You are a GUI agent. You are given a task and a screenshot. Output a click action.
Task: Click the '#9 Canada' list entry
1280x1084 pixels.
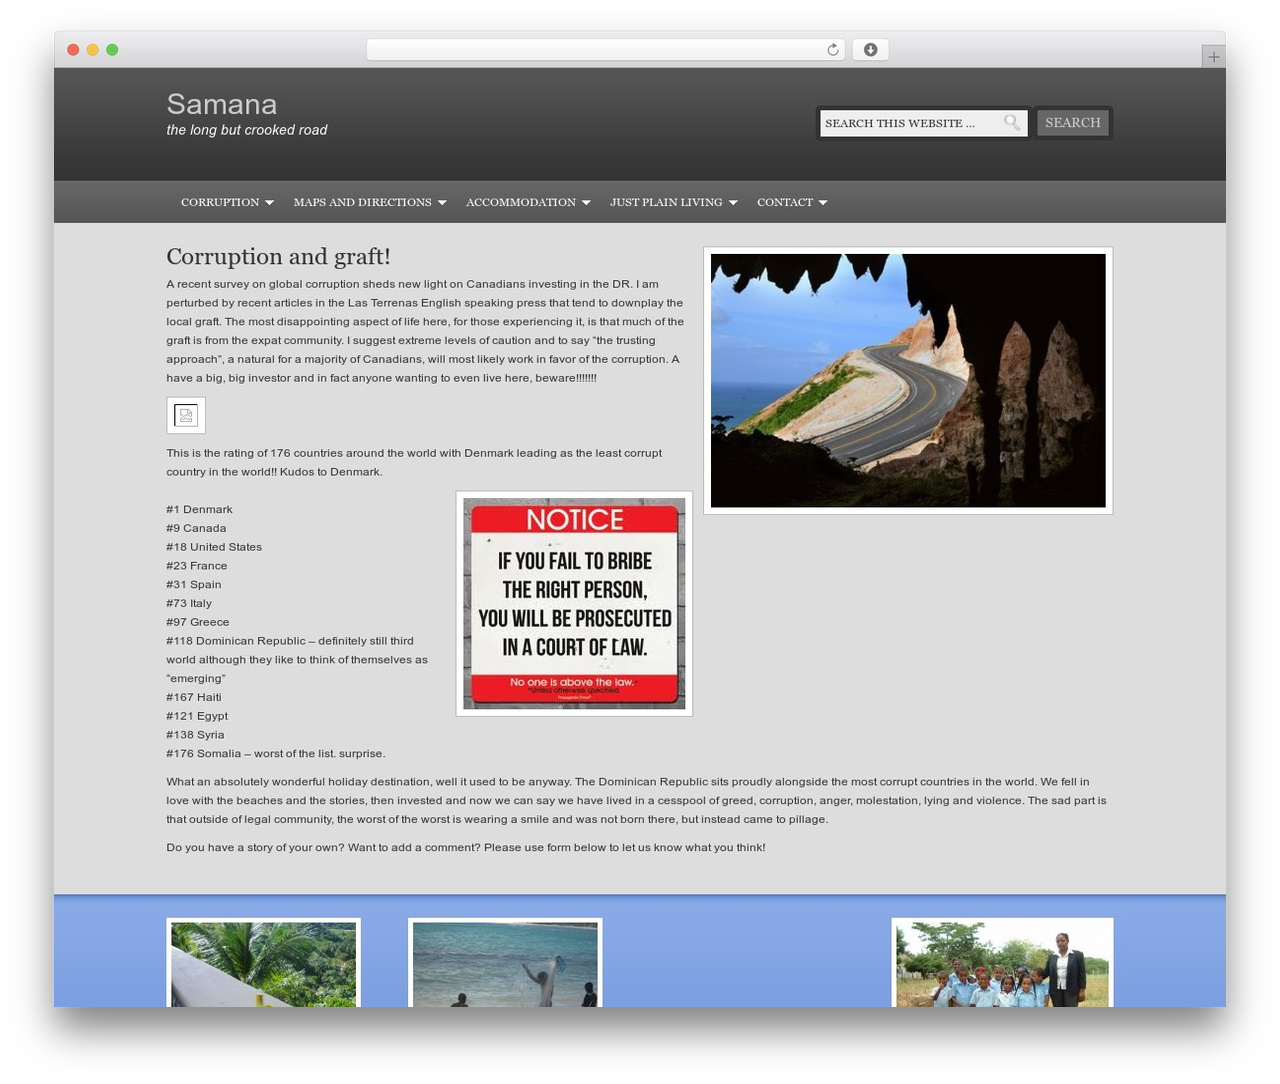click(196, 528)
